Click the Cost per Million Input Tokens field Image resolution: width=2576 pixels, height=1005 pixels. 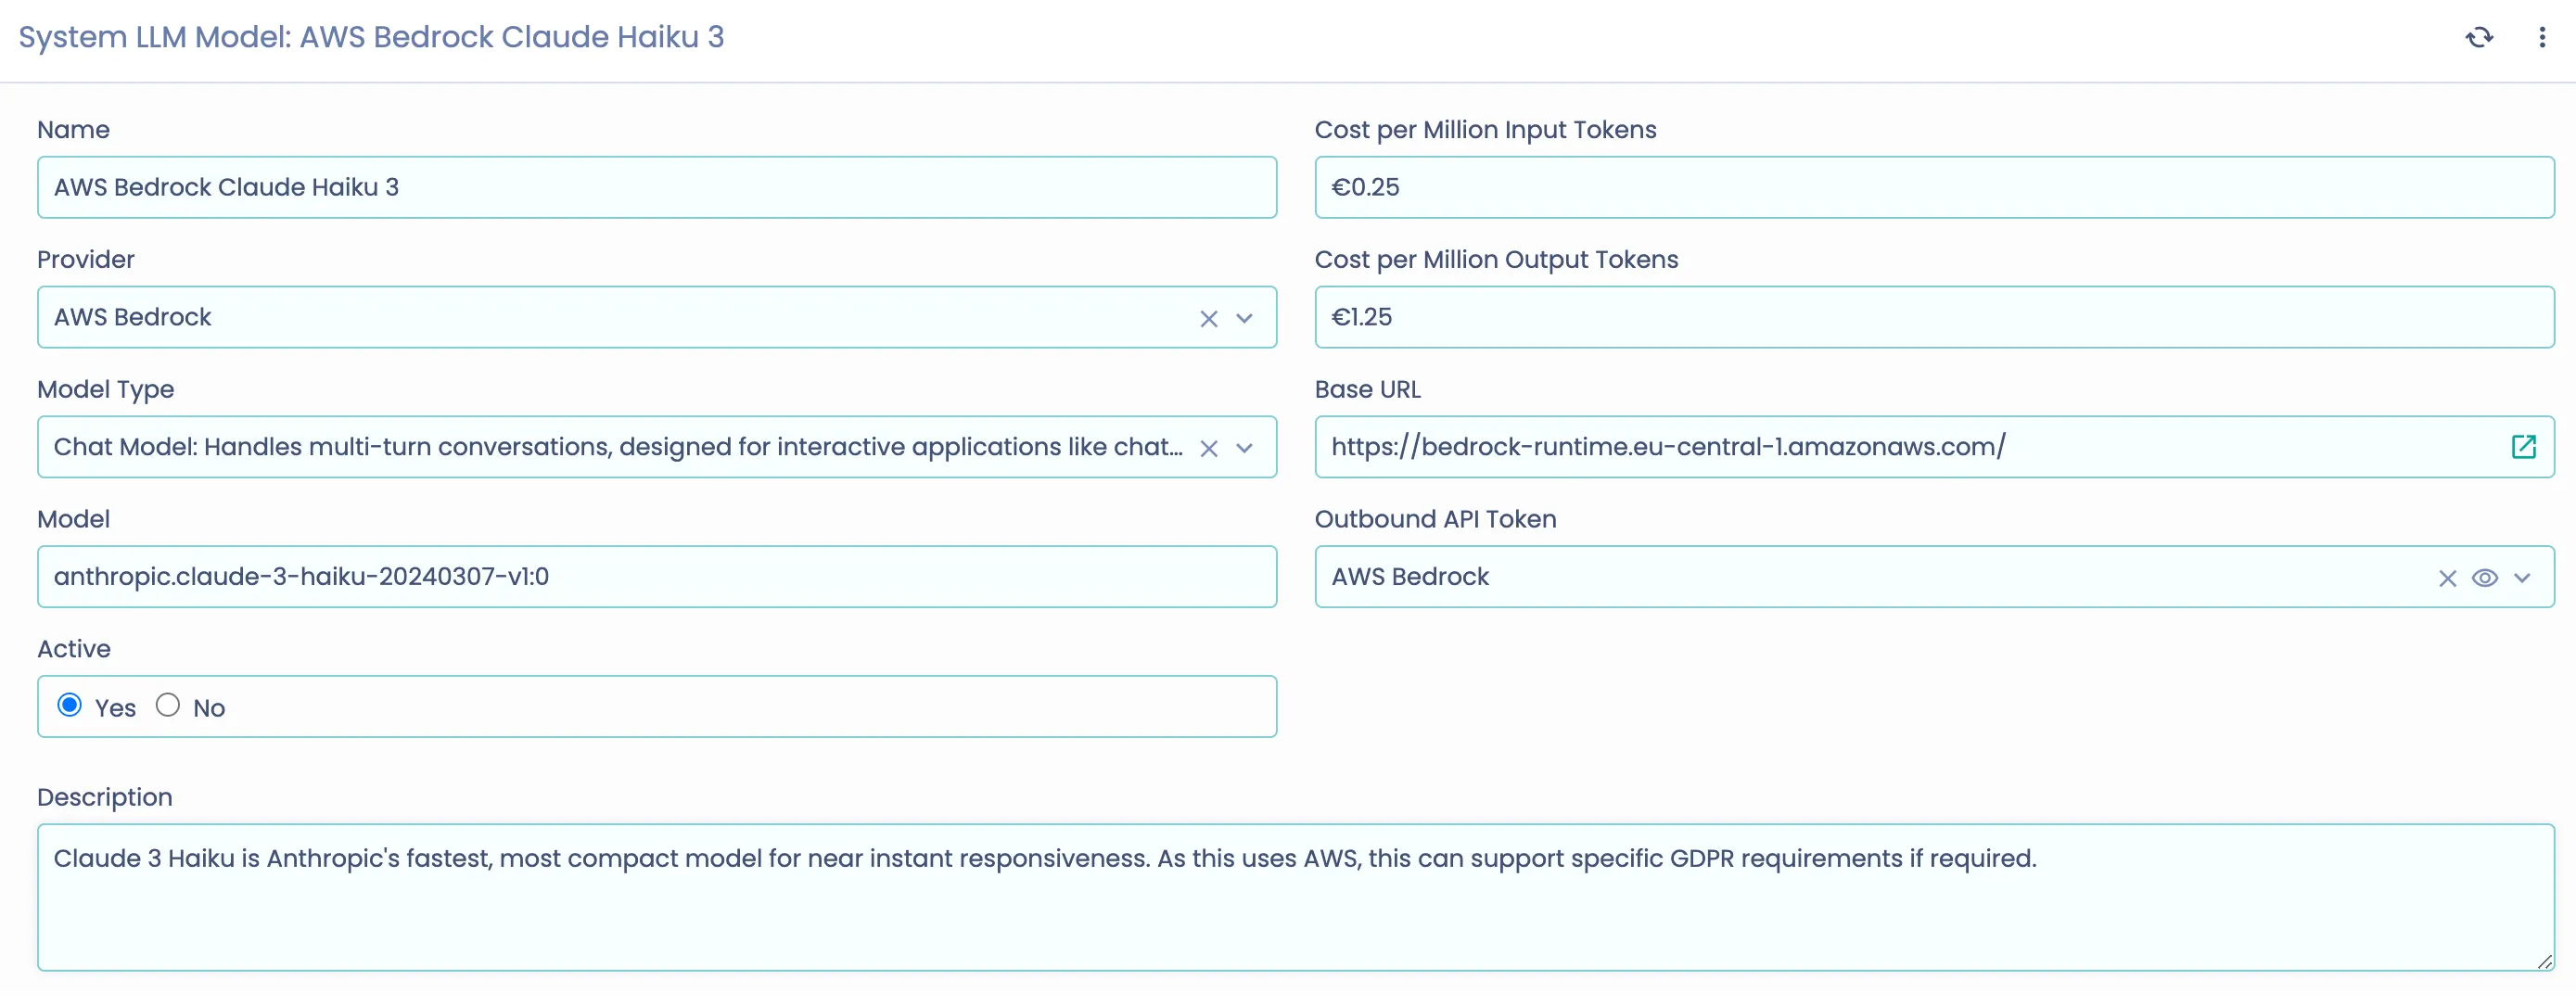(1934, 187)
